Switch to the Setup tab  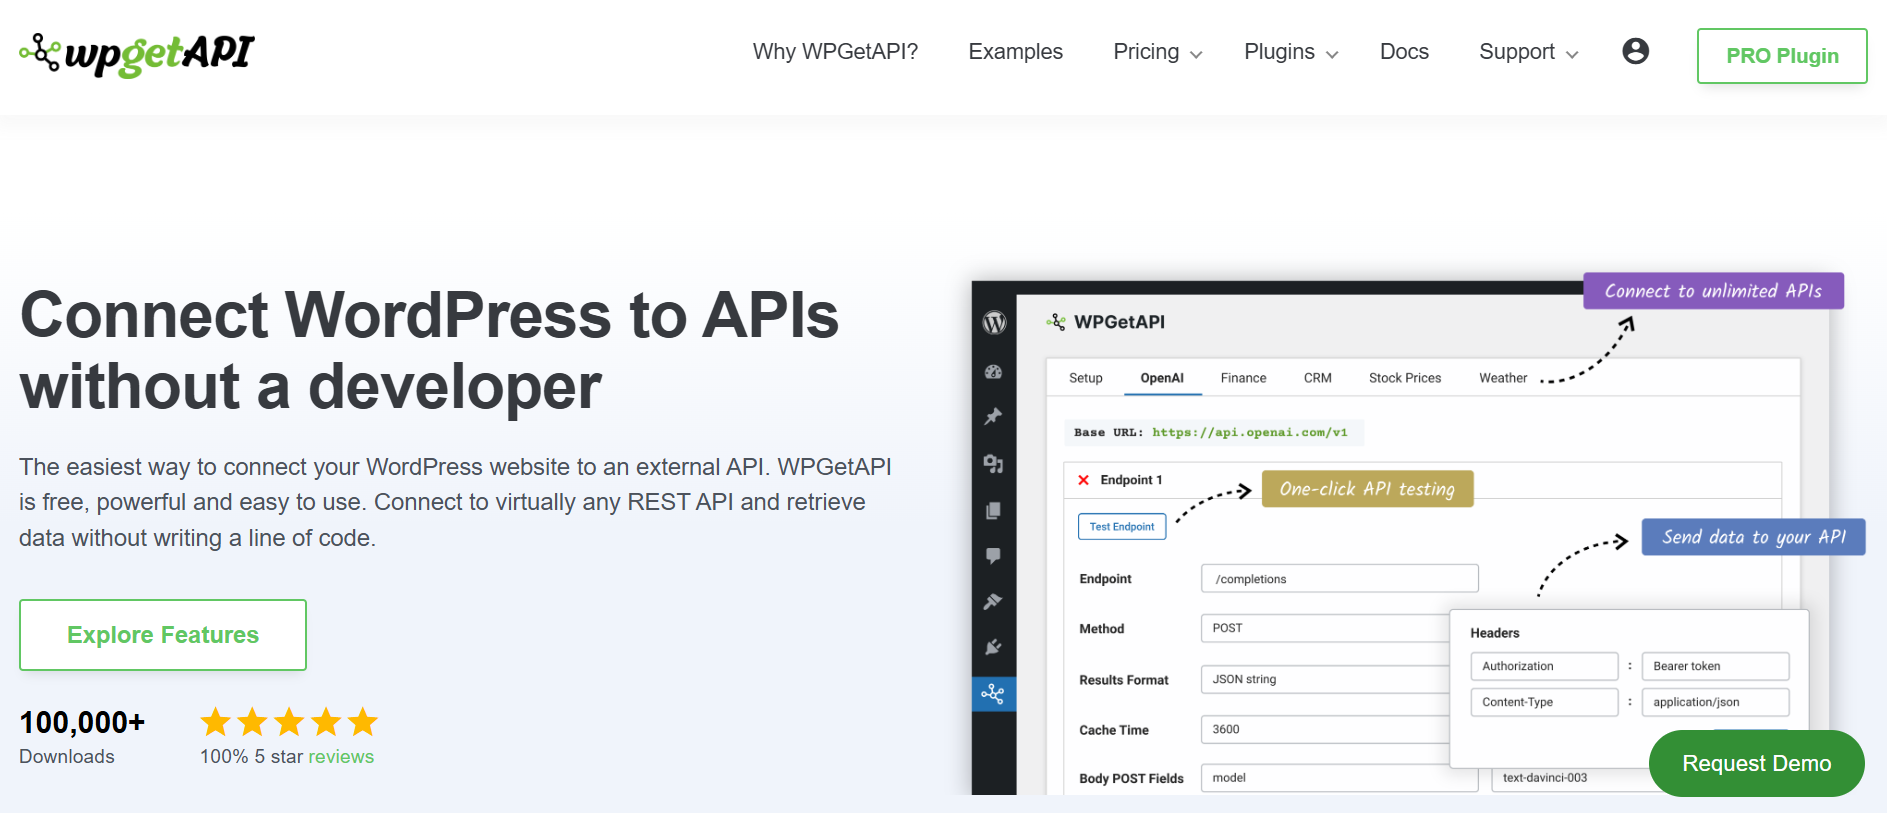pos(1085,378)
